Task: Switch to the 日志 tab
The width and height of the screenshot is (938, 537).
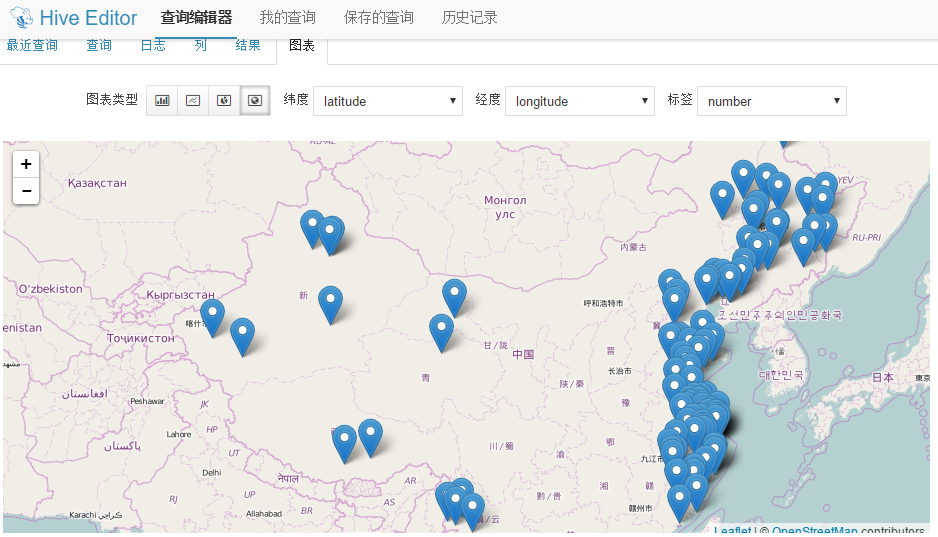Action: tap(153, 45)
